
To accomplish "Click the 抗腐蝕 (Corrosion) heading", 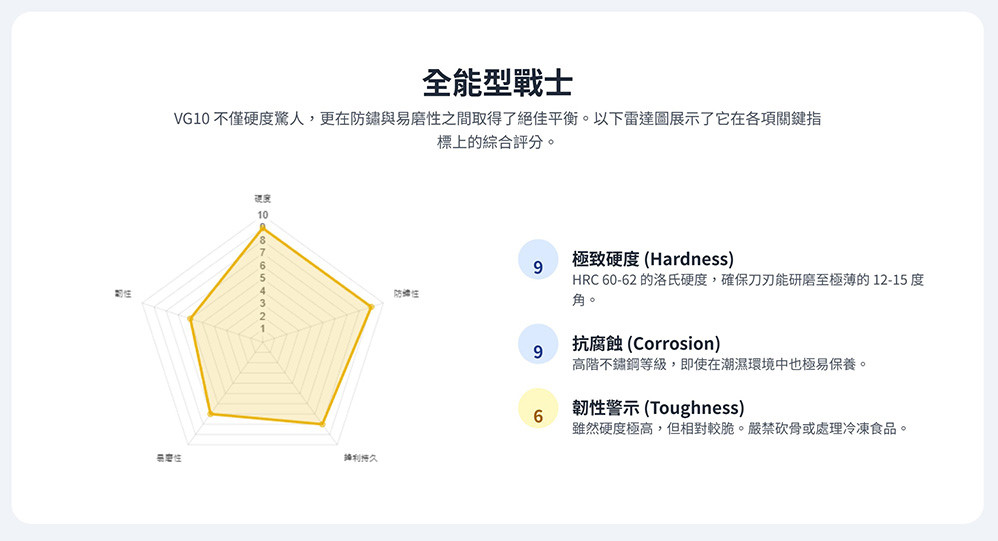I will tap(645, 343).
